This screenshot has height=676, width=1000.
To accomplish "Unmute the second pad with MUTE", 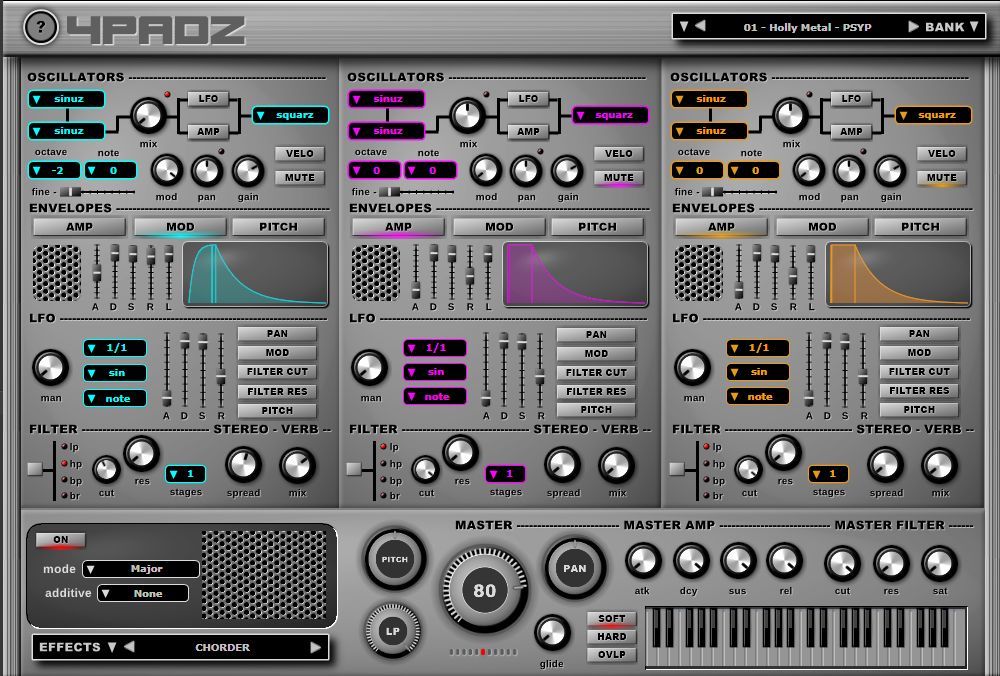I will [x=619, y=177].
